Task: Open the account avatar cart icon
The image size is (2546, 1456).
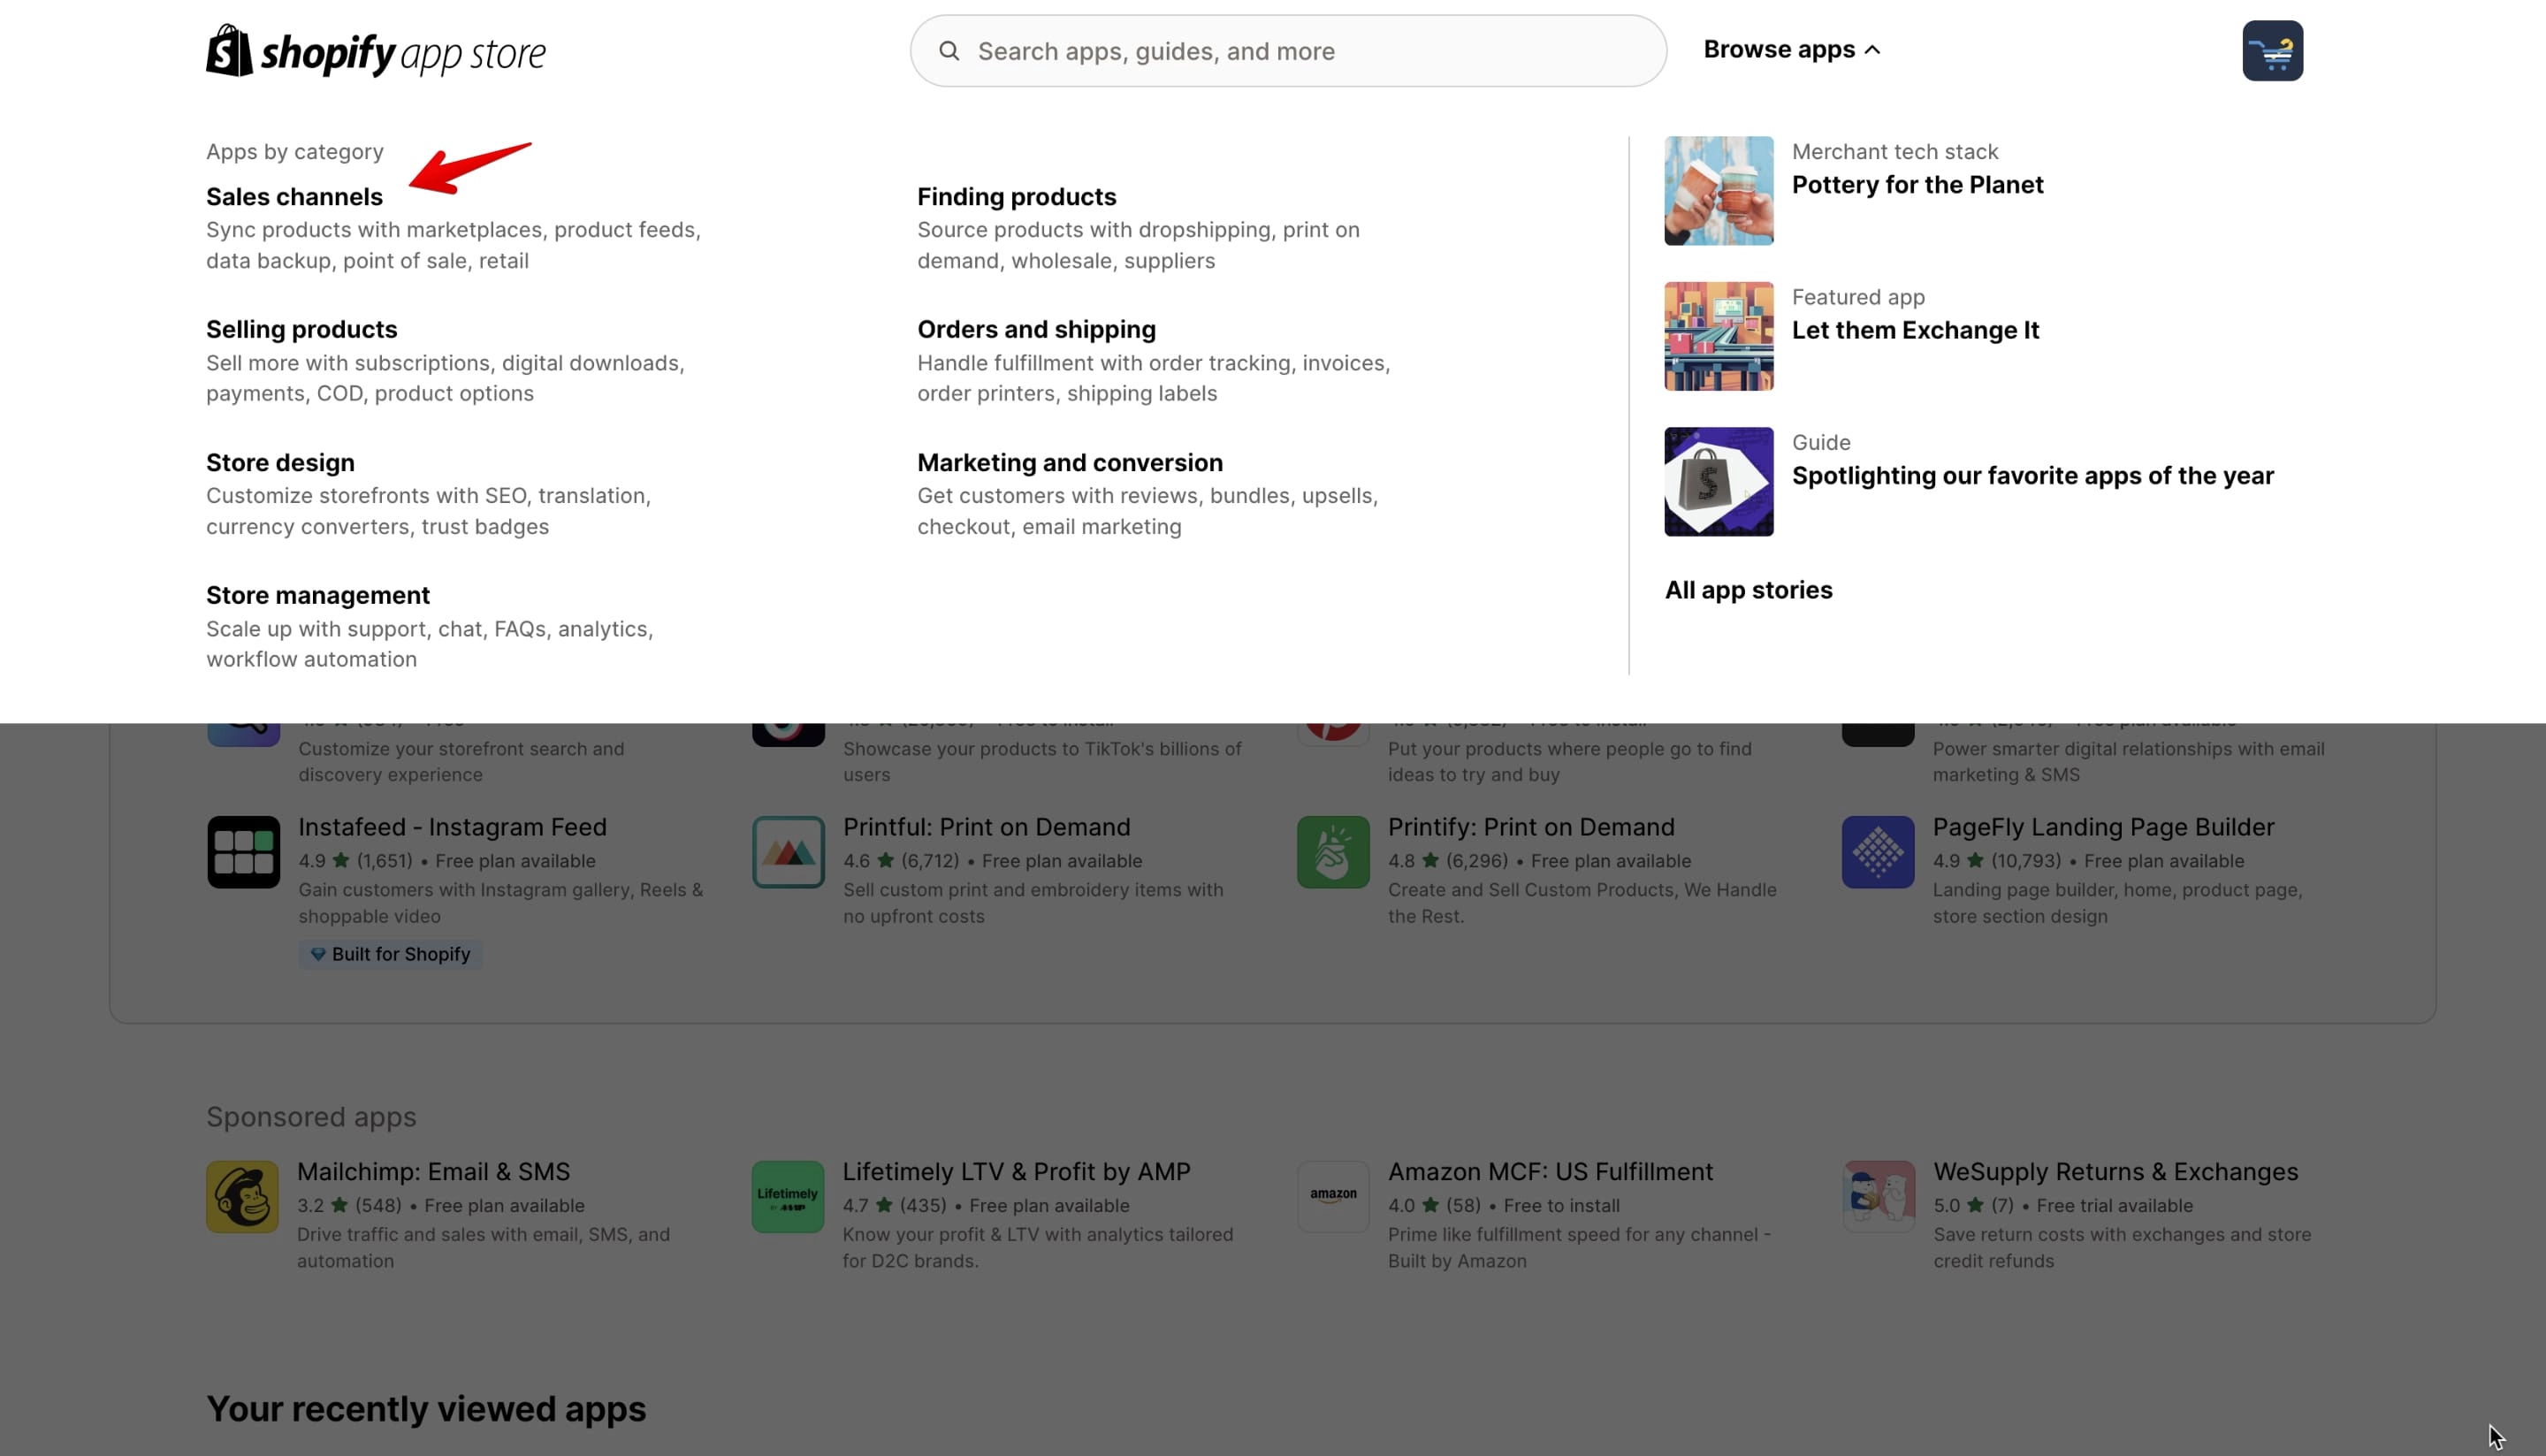Action: 2272,51
